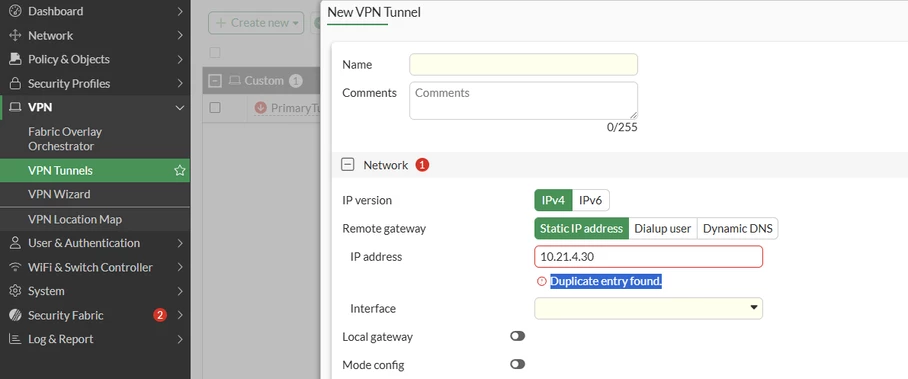Click the red error icon beside Duplicate entry

(541, 282)
